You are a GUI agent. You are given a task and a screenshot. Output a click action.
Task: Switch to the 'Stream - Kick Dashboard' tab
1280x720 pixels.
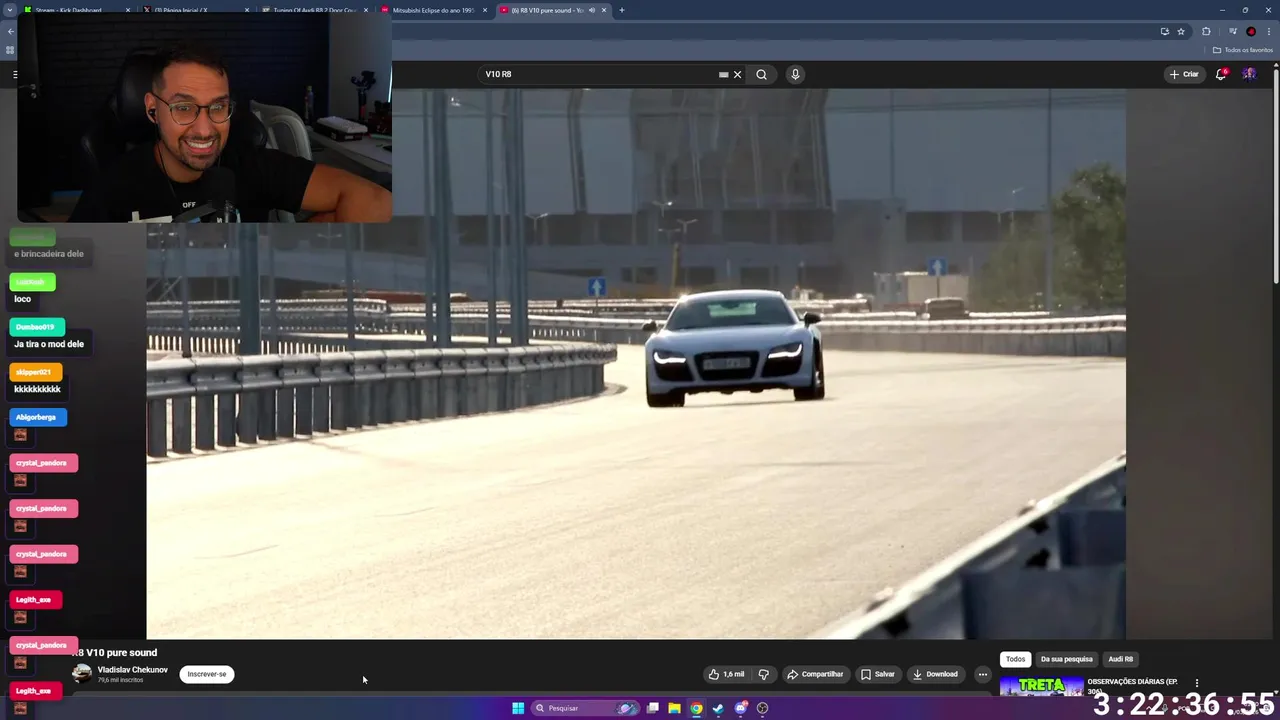pos(75,10)
